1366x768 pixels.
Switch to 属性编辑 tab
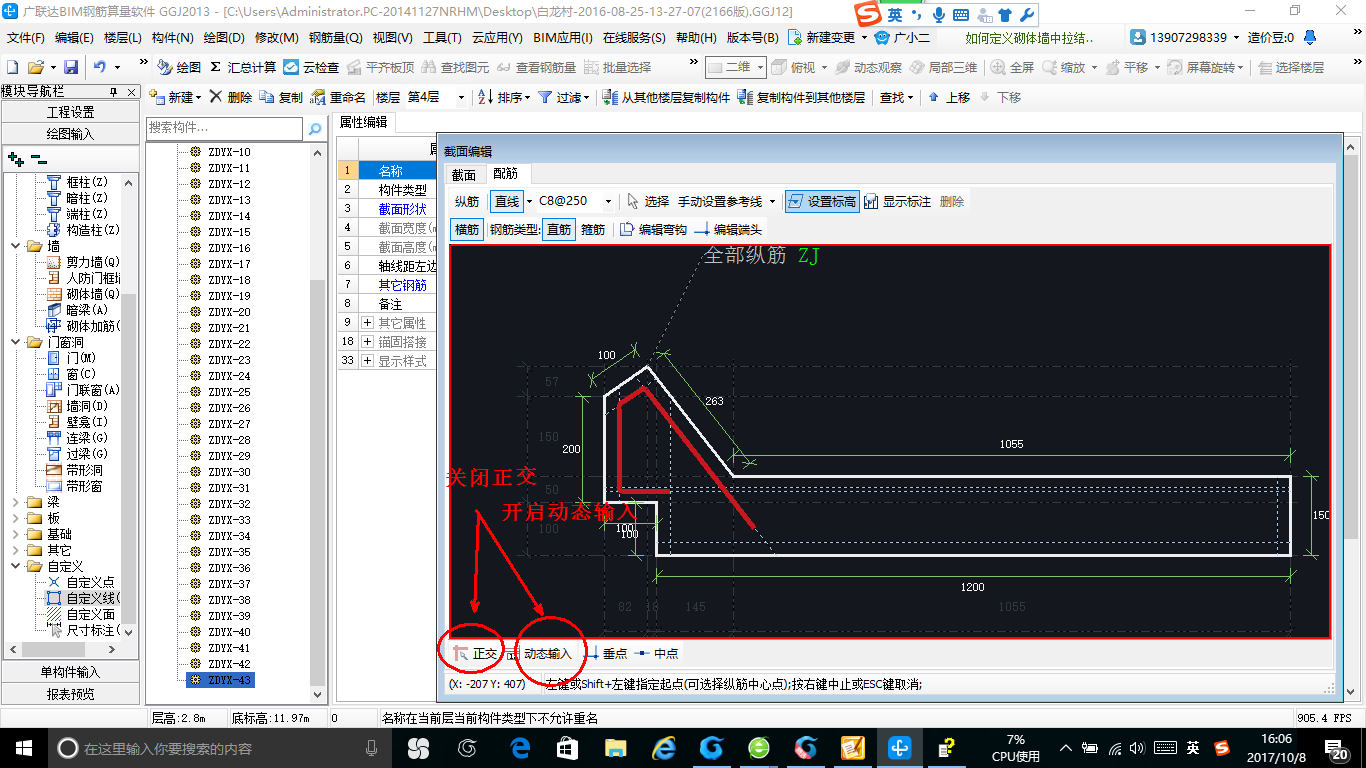pyautogui.click(x=363, y=122)
